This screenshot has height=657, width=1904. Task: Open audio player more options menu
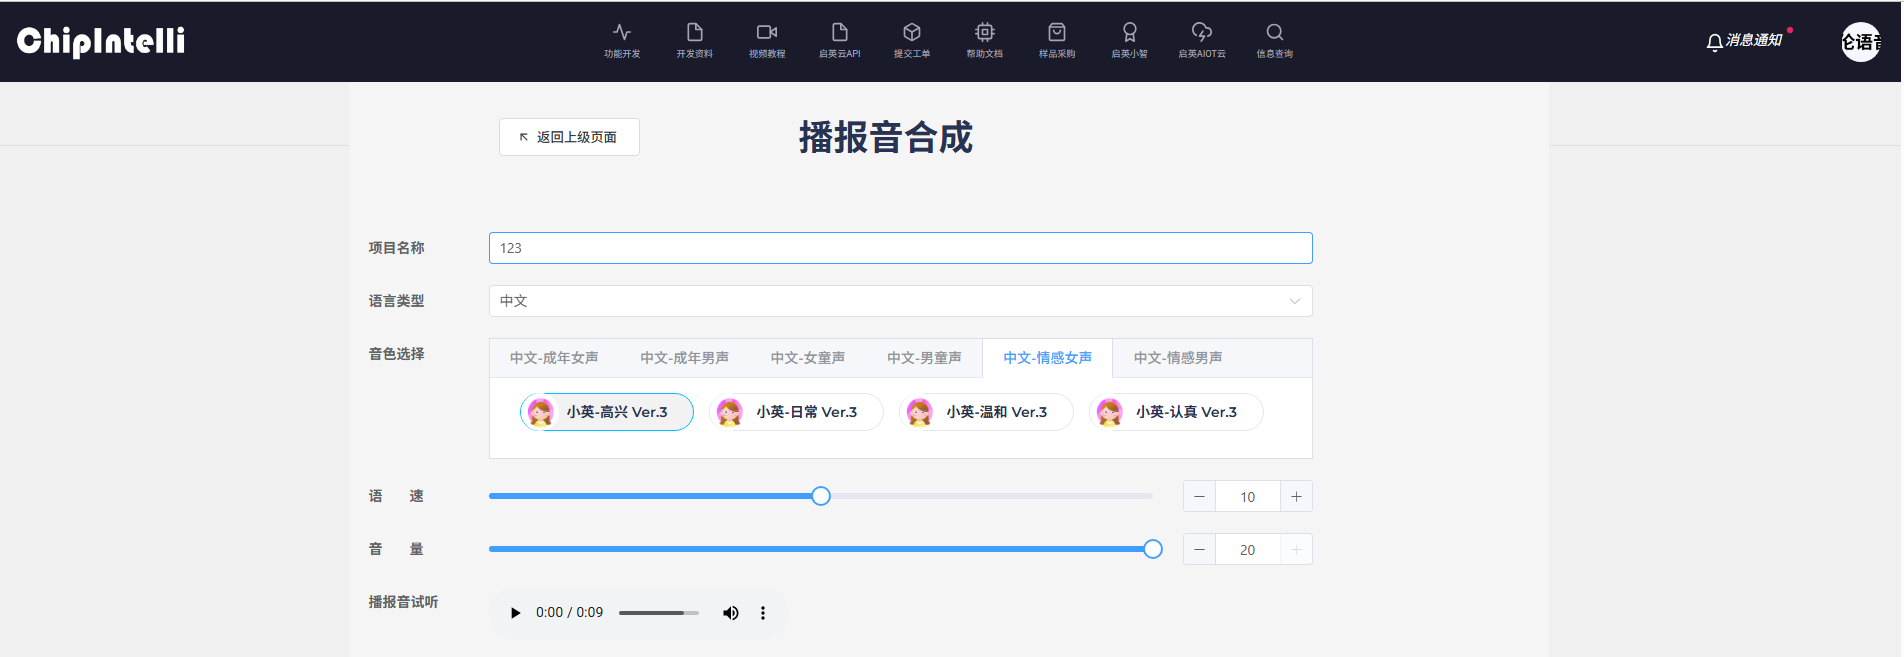pyautogui.click(x=763, y=613)
